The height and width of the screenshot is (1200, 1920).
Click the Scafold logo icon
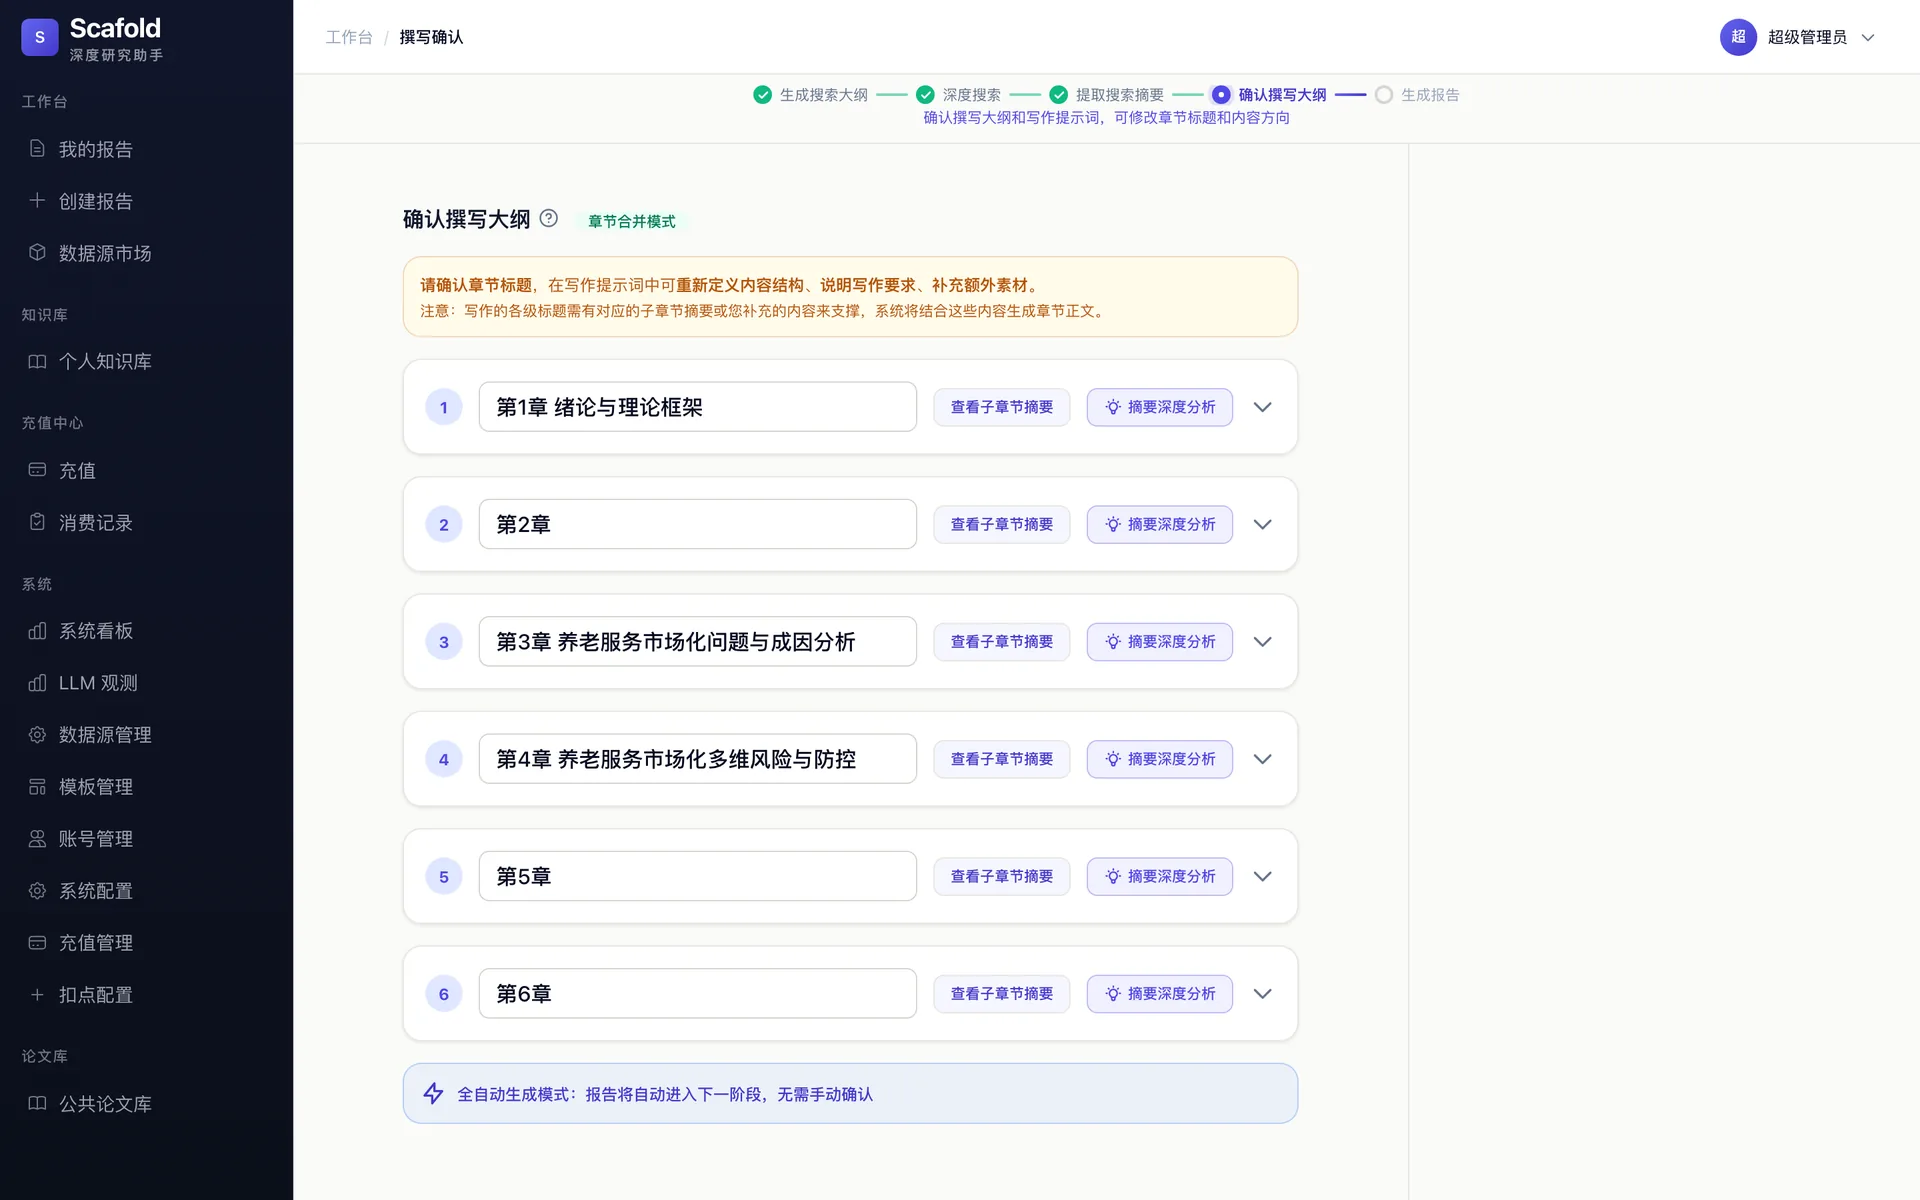(x=40, y=37)
